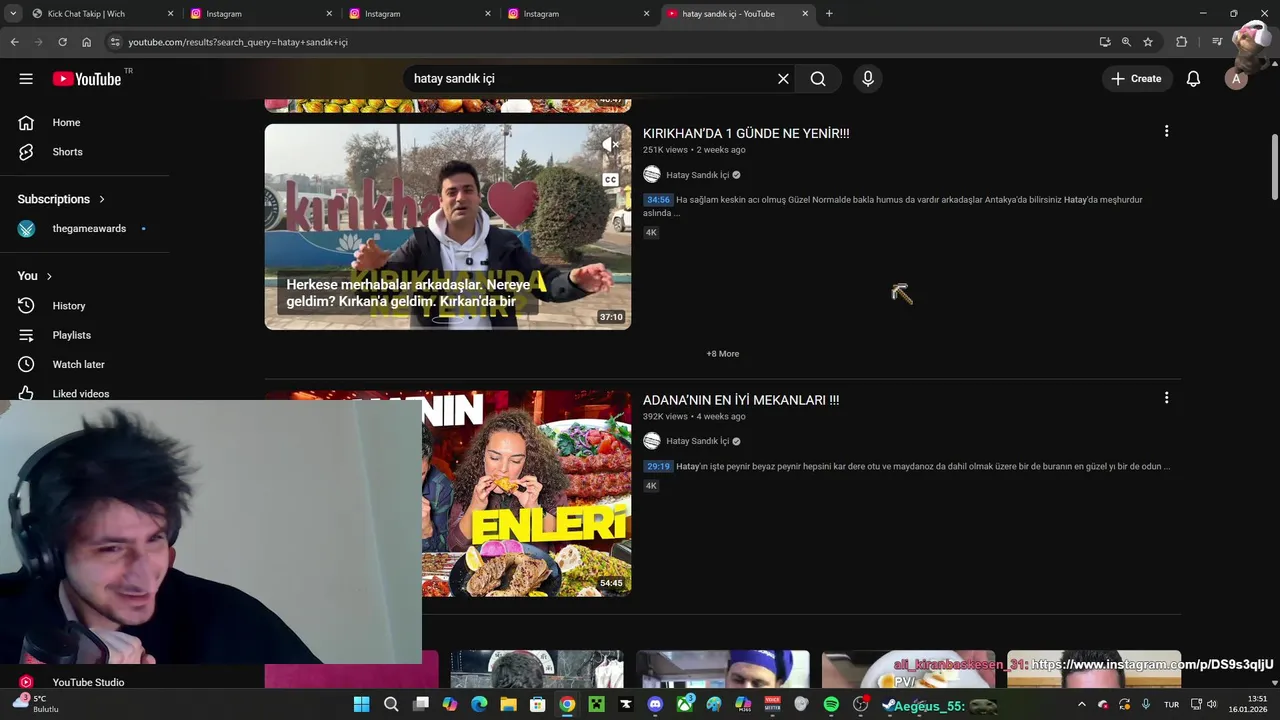
Task: Open a new browser tab
Action: click(829, 14)
